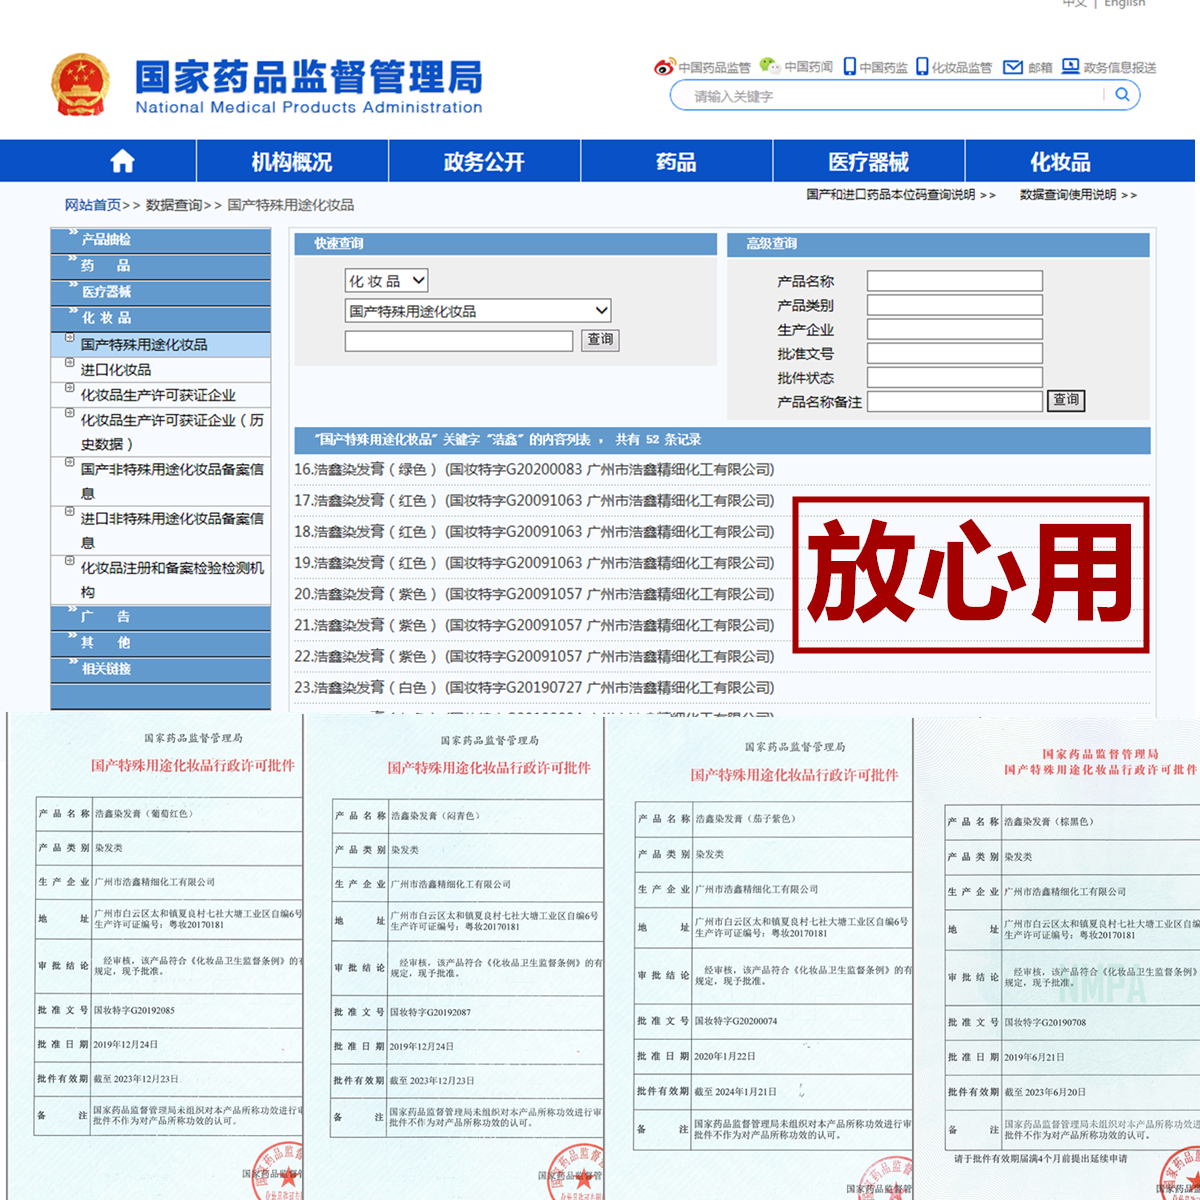Open result 23 浩鑫染发膏（白色）
Image resolution: width=1200 pixels, height=1200 pixels.
click(534, 688)
